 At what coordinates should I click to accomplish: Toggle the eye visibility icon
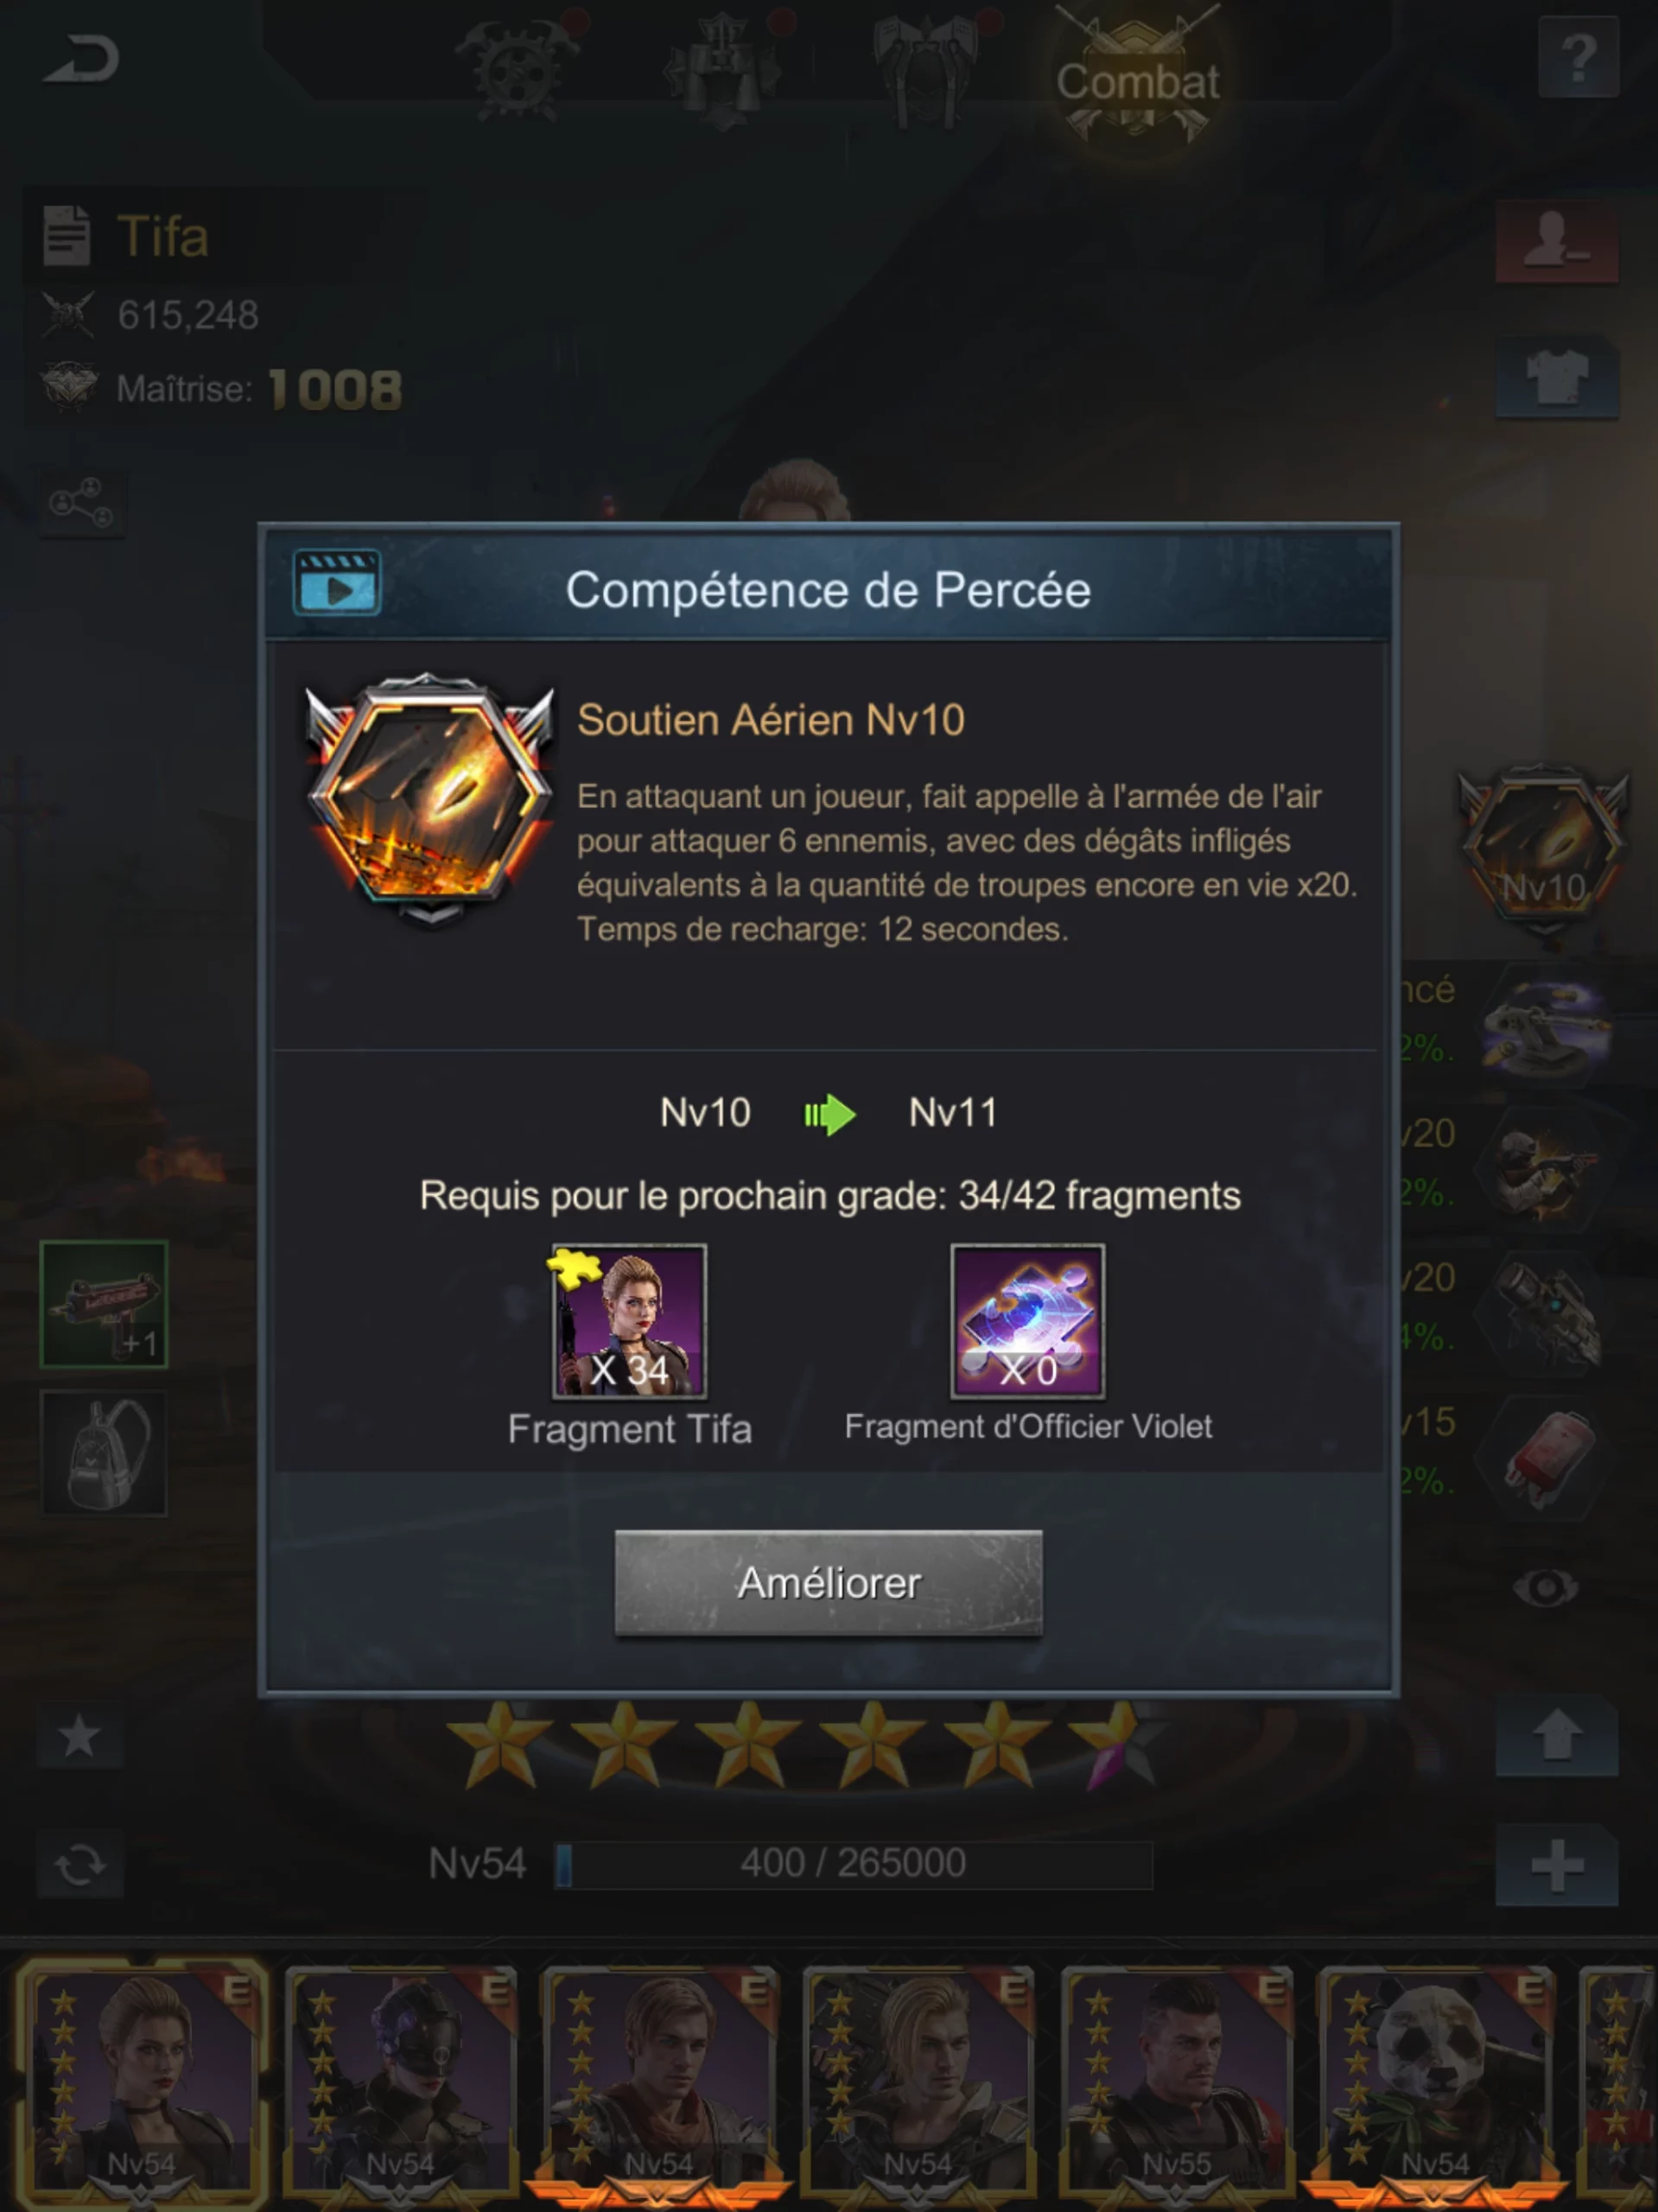(1546, 1587)
